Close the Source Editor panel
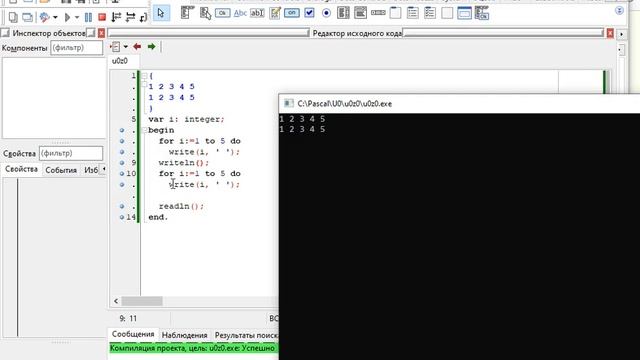 (610, 33)
